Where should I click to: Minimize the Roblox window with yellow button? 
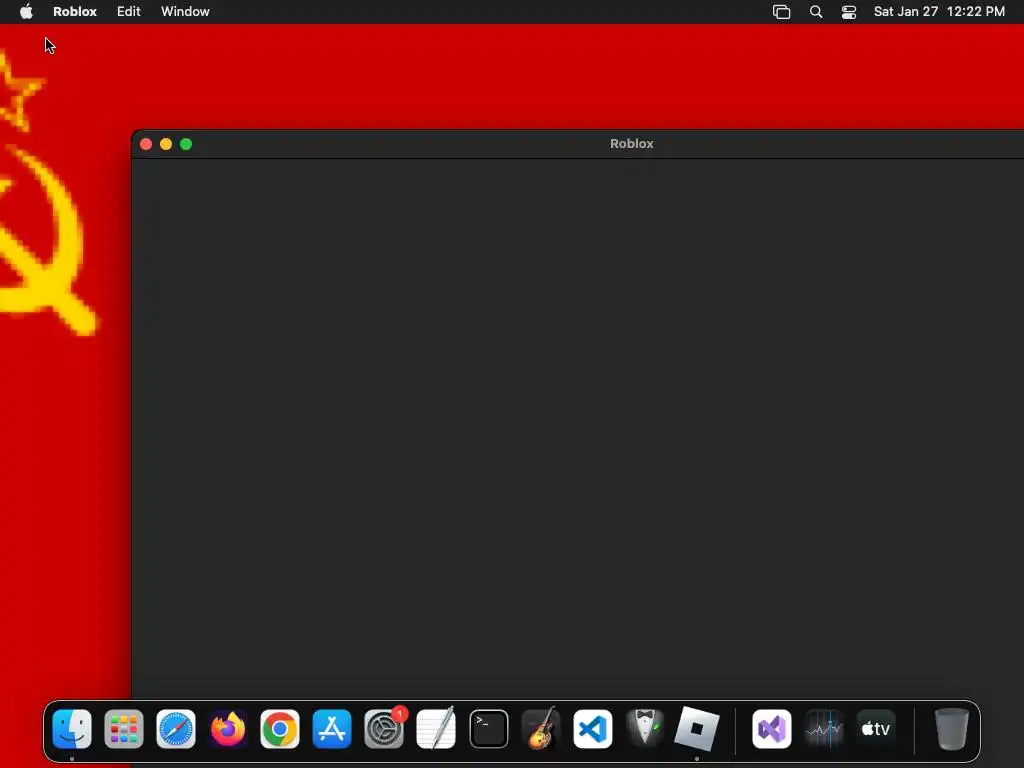click(166, 144)
